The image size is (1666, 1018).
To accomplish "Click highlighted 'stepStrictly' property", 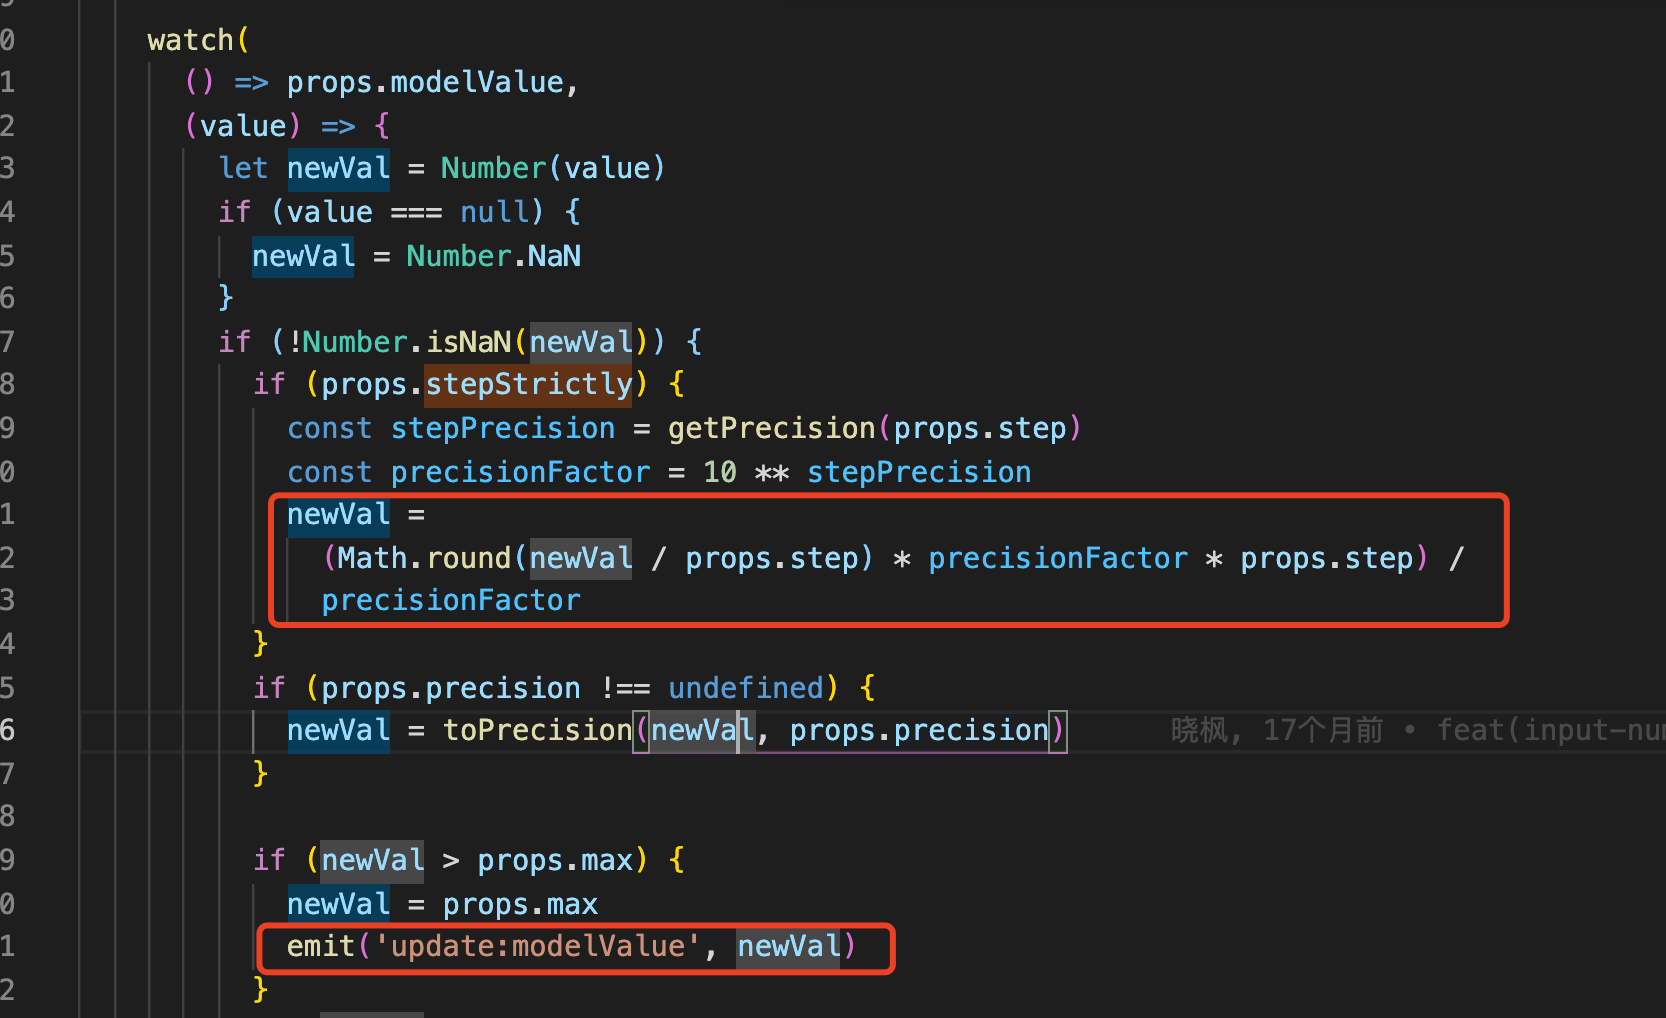I will (529, 384).
